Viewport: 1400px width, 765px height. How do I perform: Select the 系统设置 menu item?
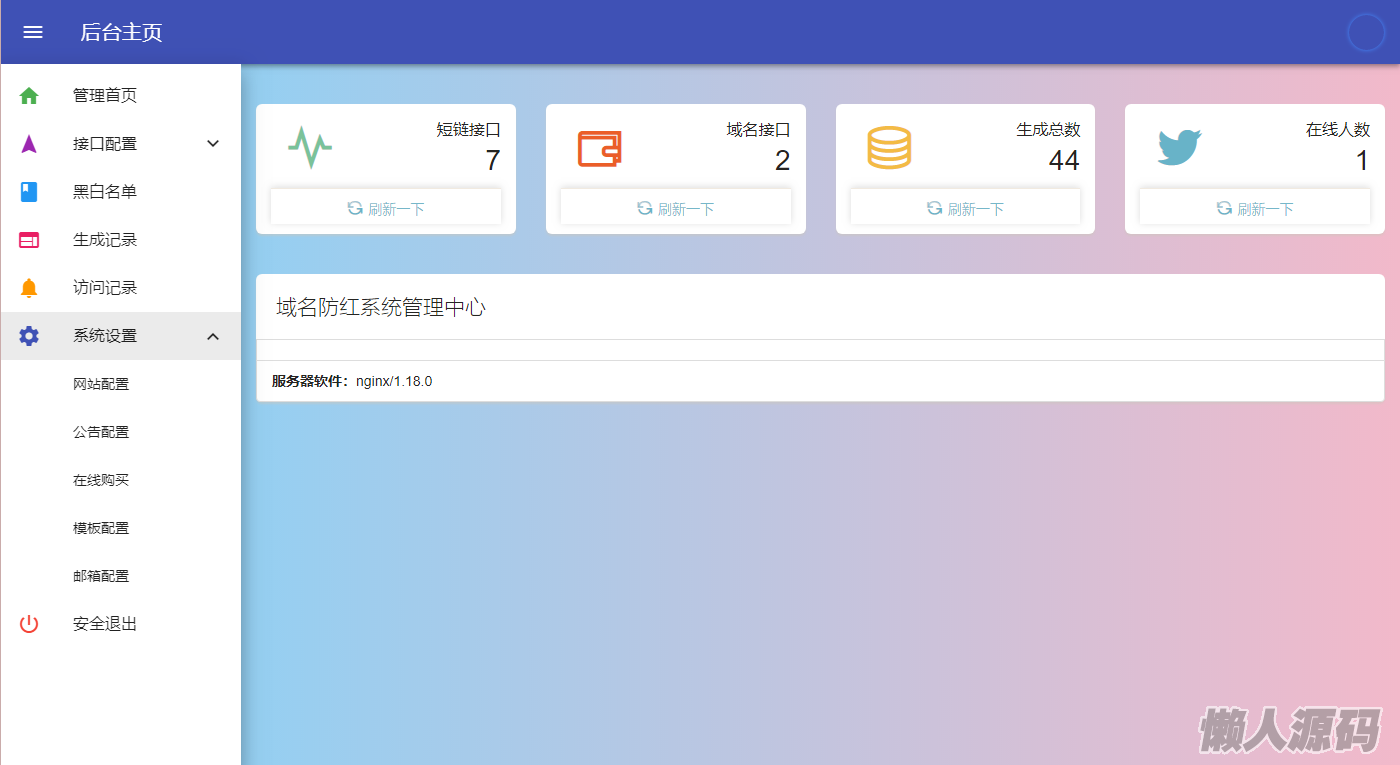(x=120, y=336)
